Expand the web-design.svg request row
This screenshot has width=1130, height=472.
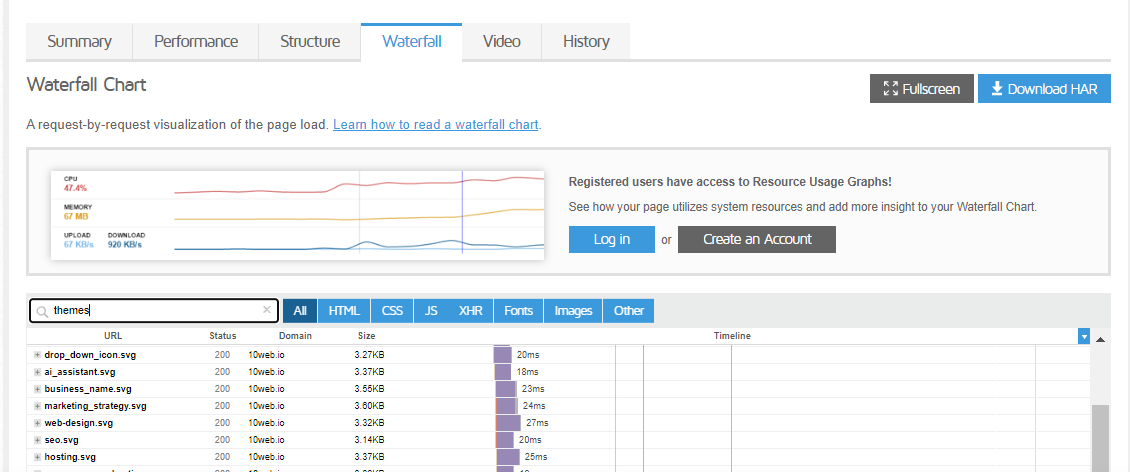click(x=37, y=423)
